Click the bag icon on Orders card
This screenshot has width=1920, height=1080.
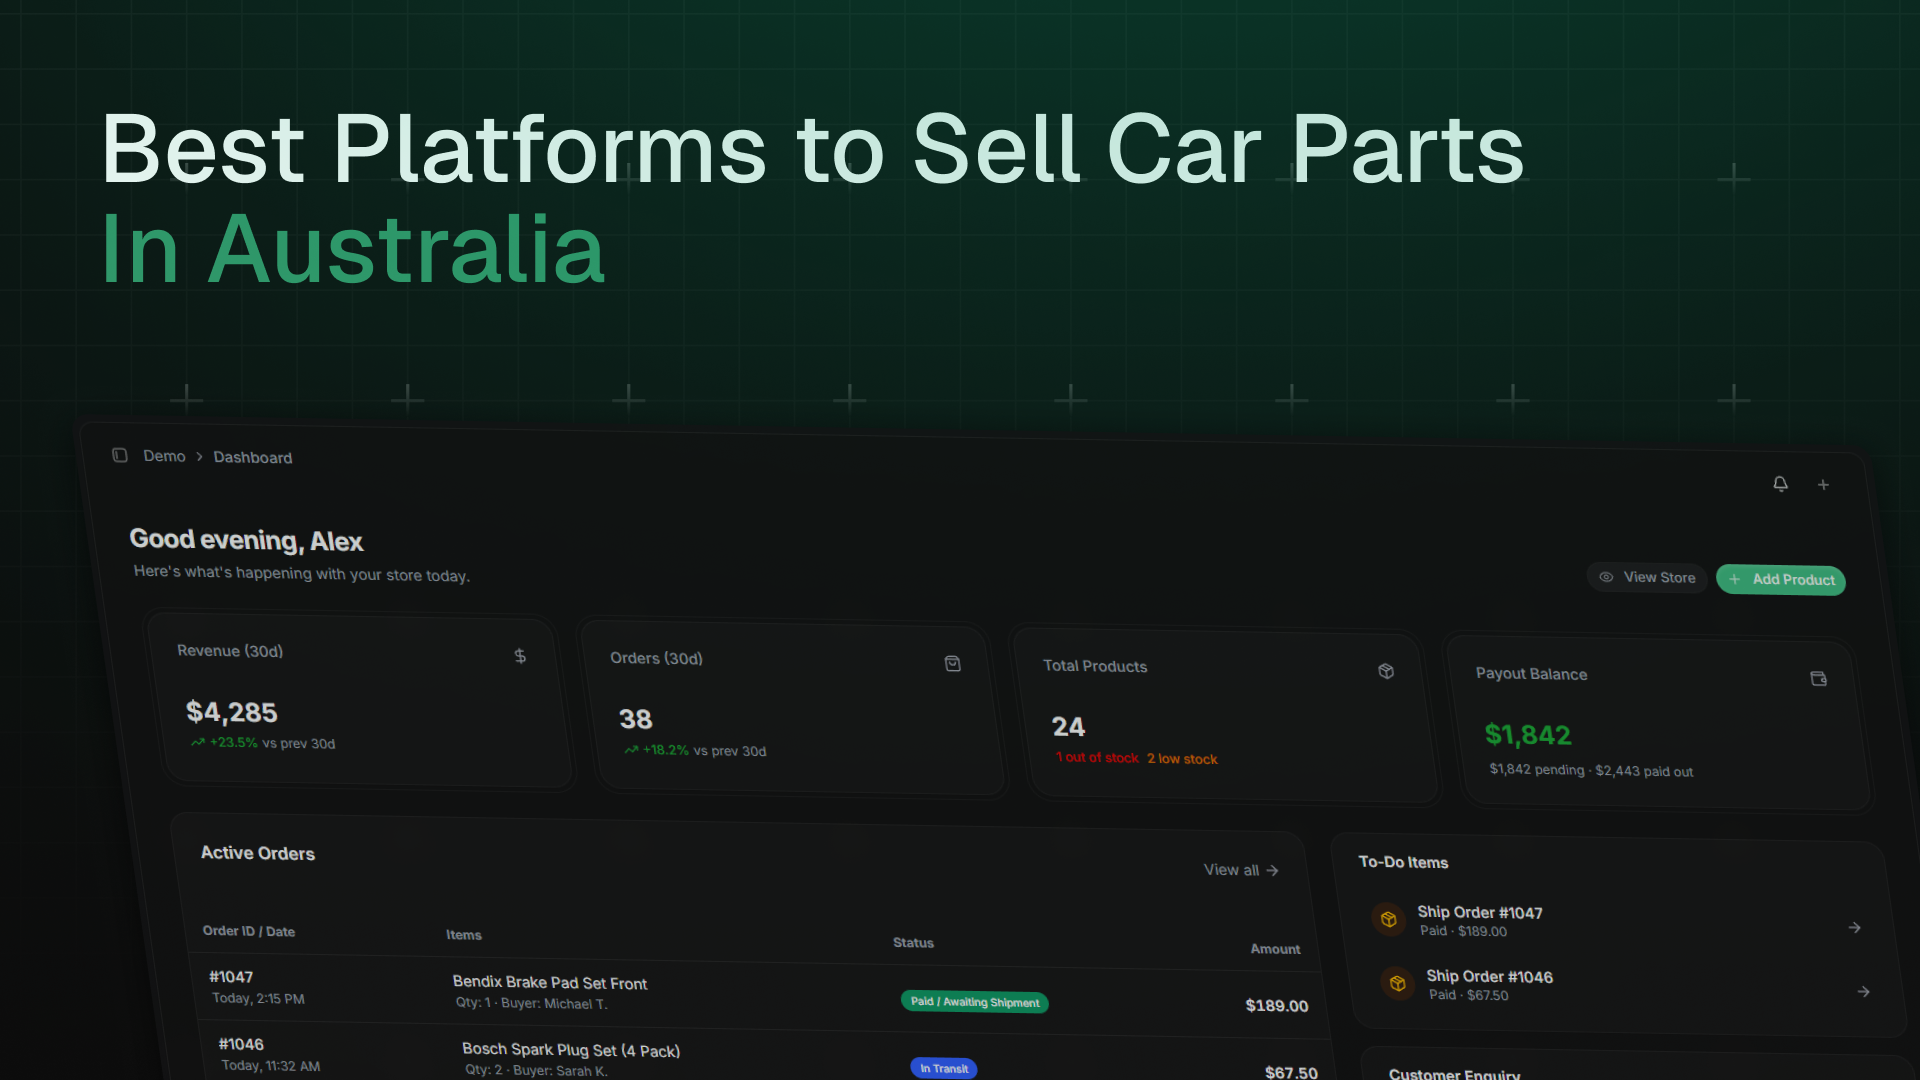pyautogui.click(x=953, y=664)
